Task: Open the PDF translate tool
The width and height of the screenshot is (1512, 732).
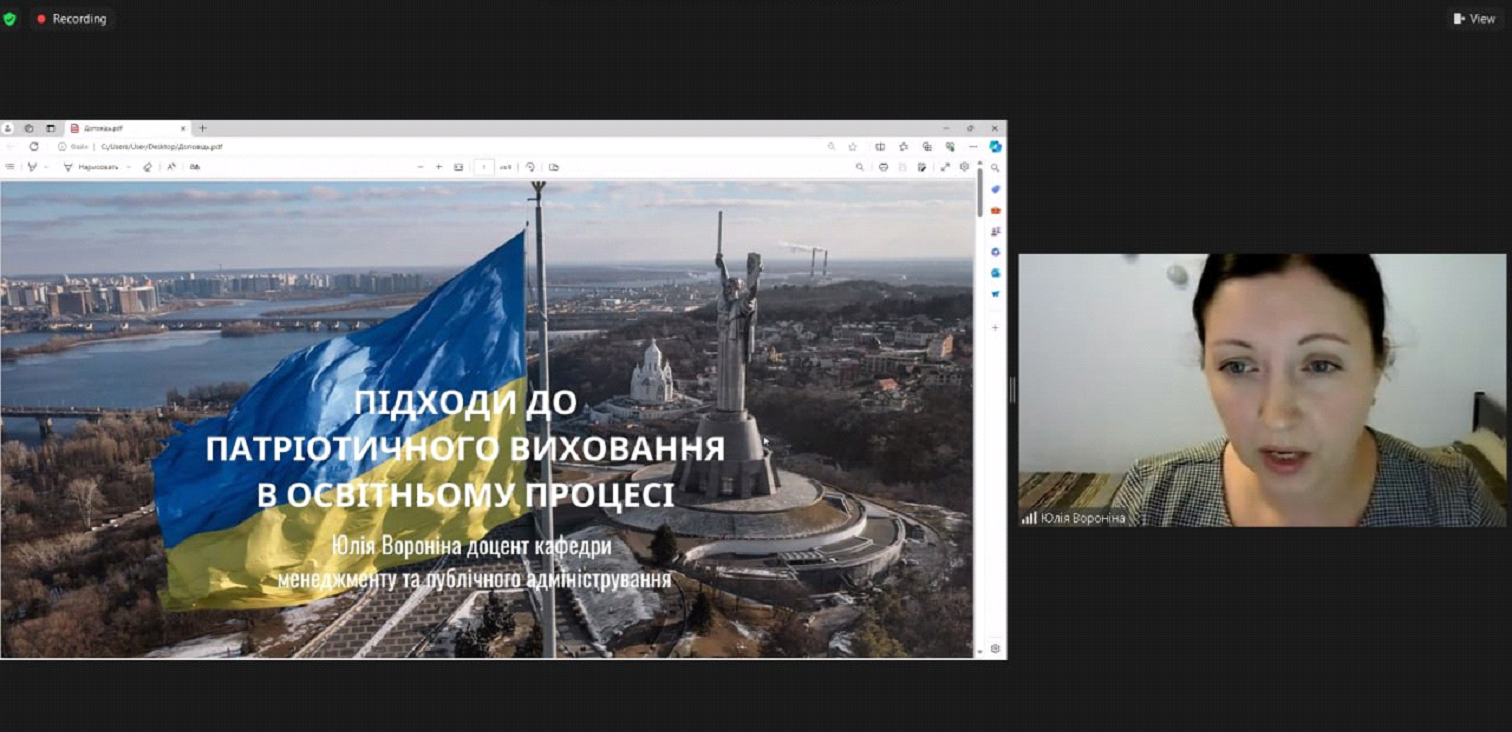Action: 195,167
